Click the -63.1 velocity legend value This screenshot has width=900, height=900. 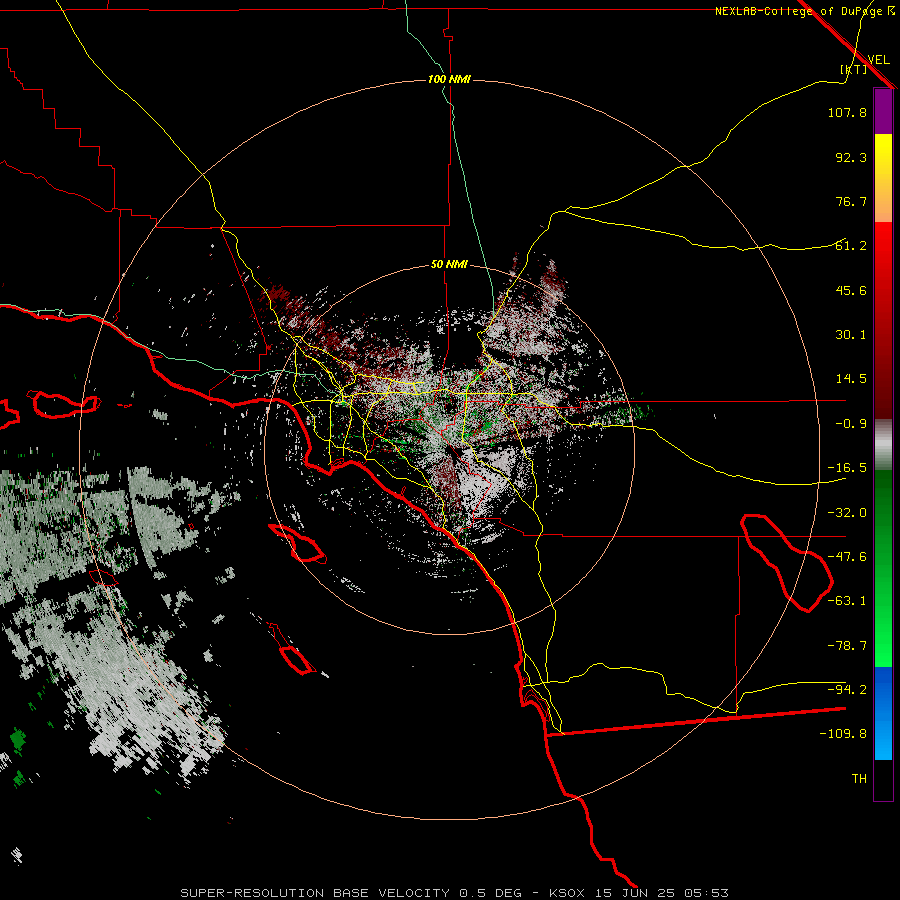pos(847,601)
